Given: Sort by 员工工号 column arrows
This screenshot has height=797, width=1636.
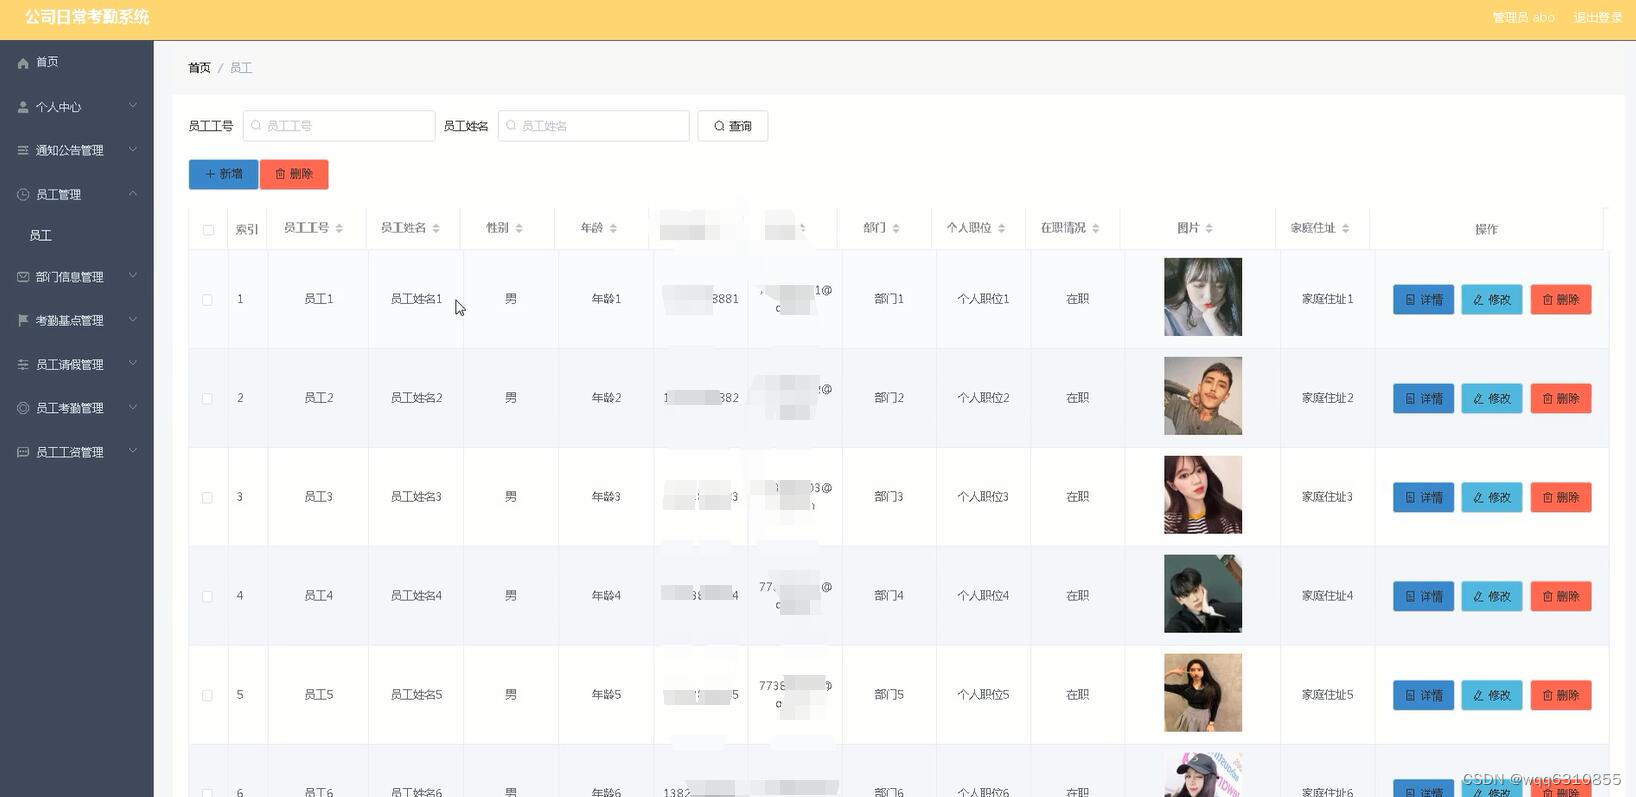Looking at the screenshot, I should click(339, 229).
